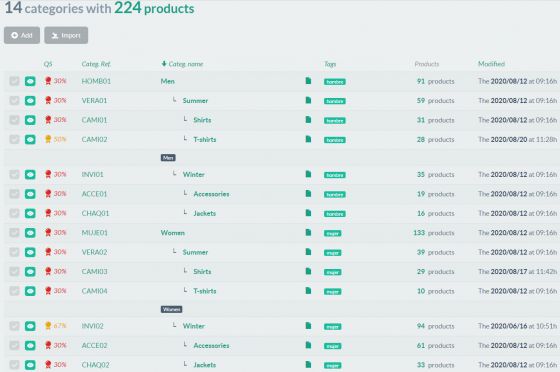
Task: Select the checkbox for INVI01 Winter row
Action: pos(14,175)
